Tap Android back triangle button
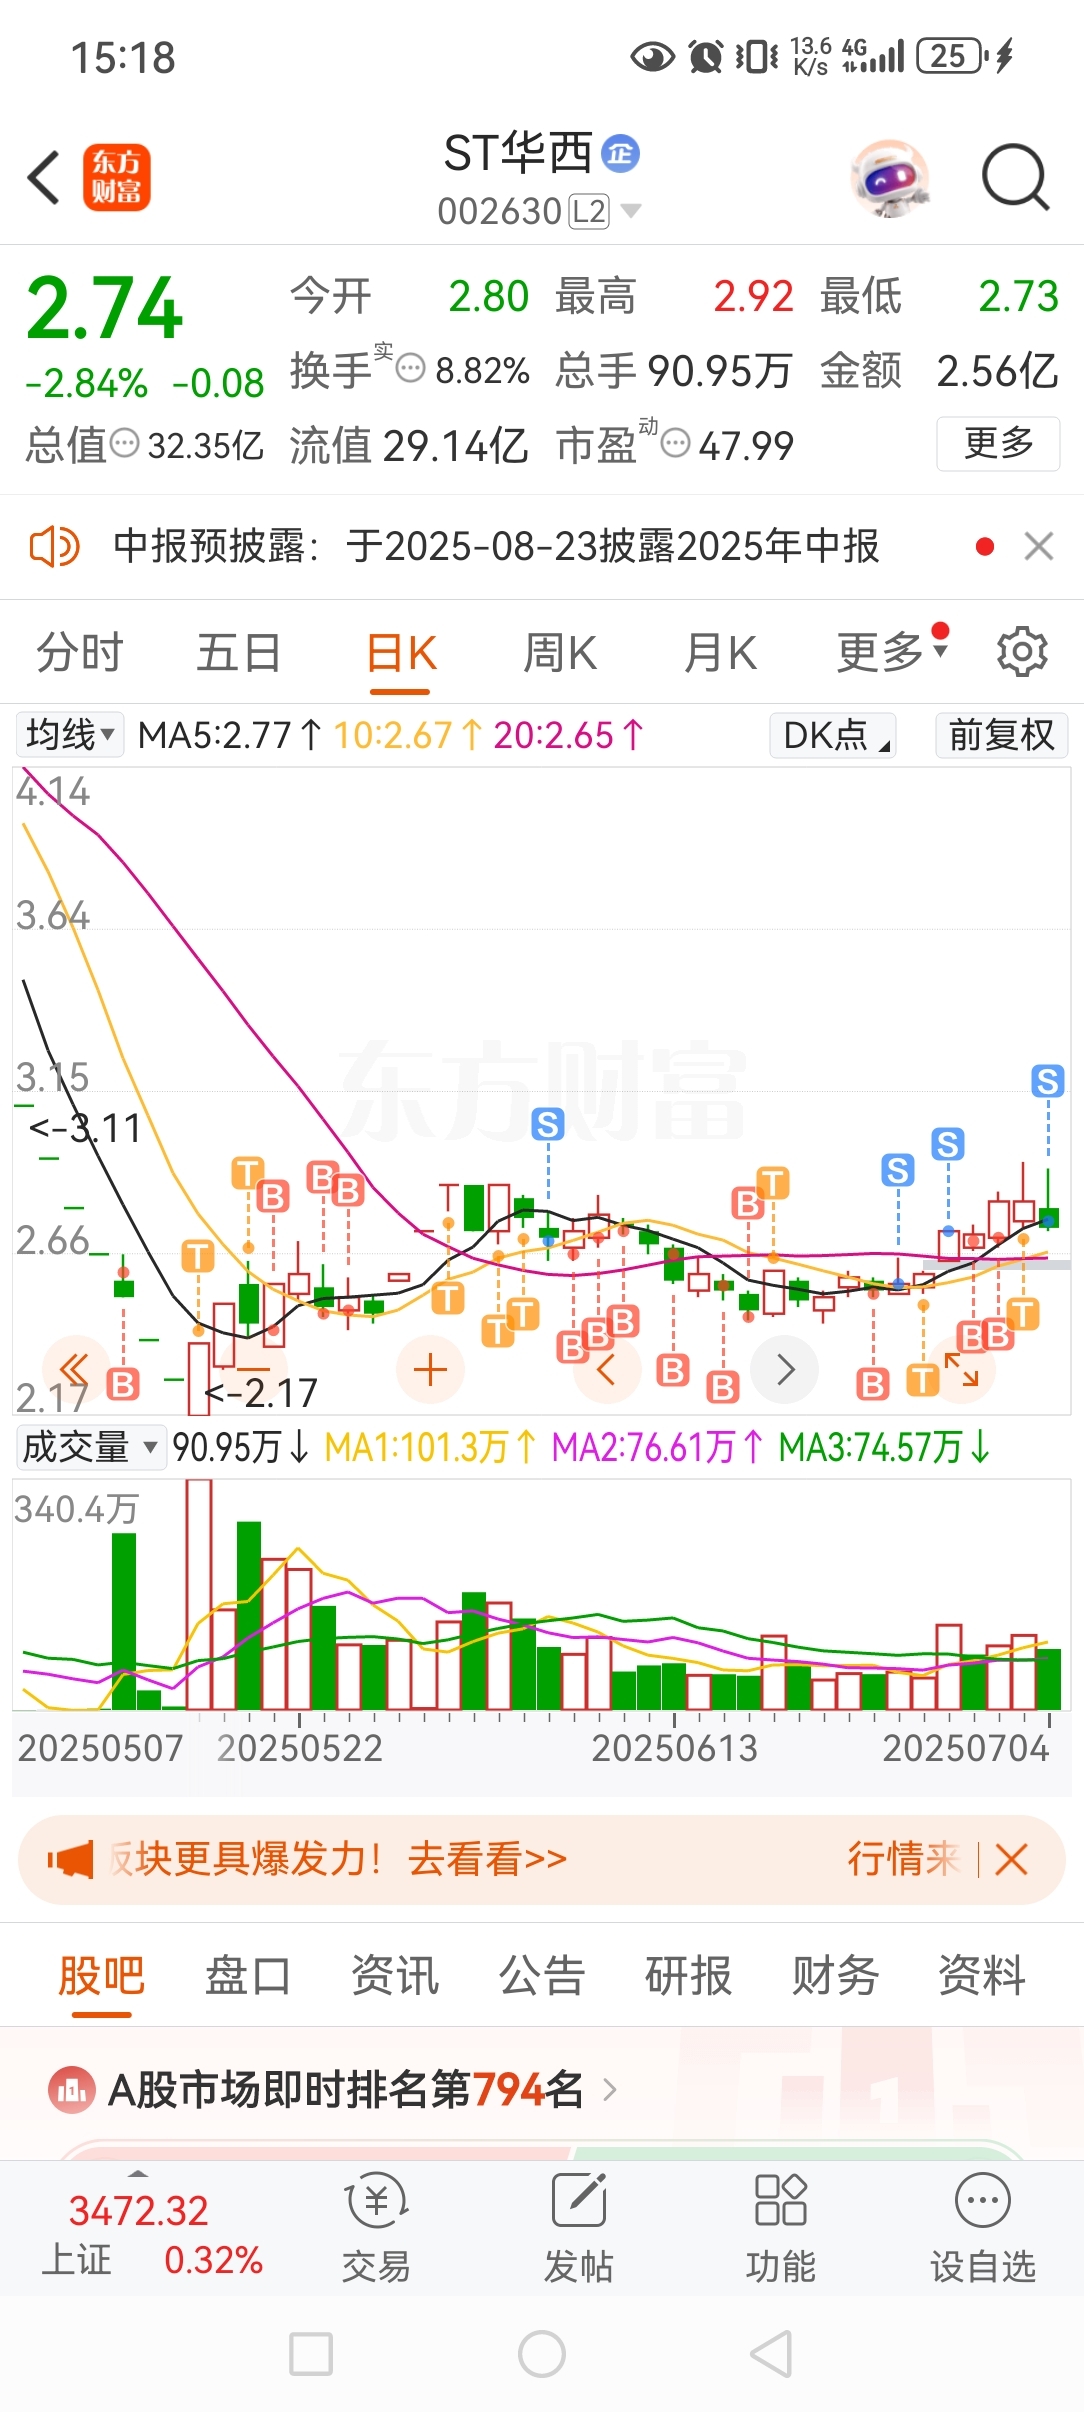The image size is (1084, 2412). 772,2354
